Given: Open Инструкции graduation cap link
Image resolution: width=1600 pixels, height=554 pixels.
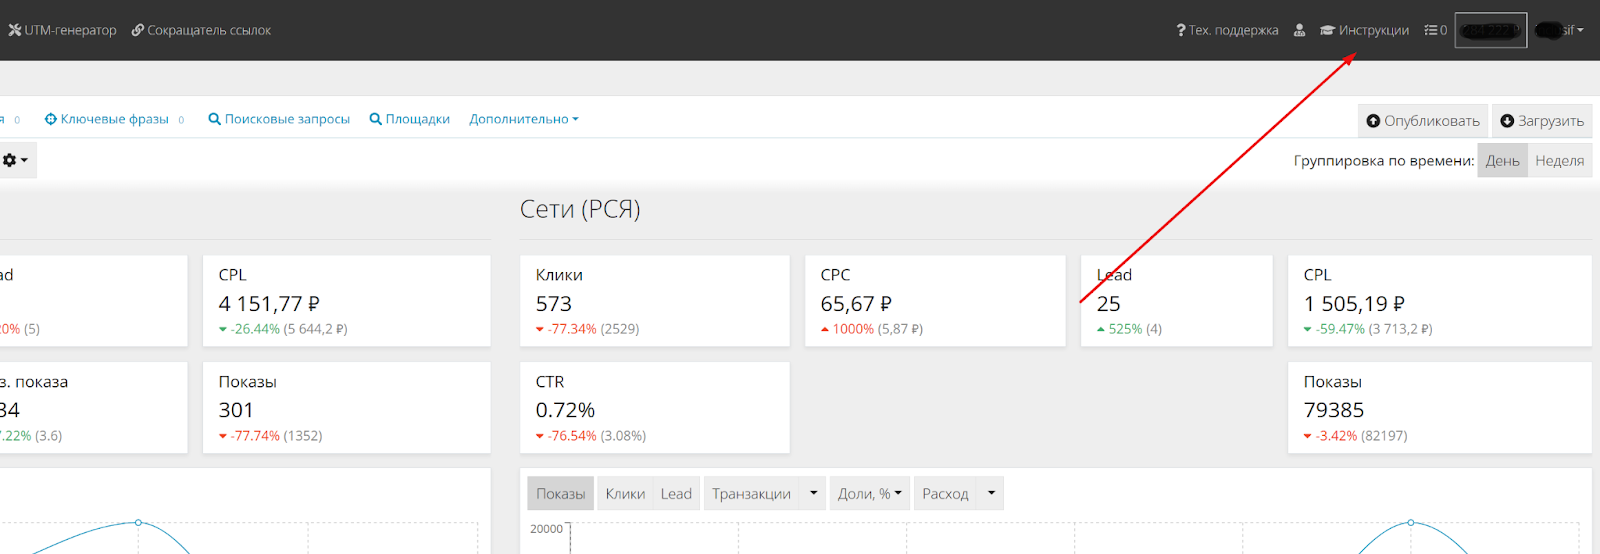Looking at the screenshot, I should (1364, 30).
